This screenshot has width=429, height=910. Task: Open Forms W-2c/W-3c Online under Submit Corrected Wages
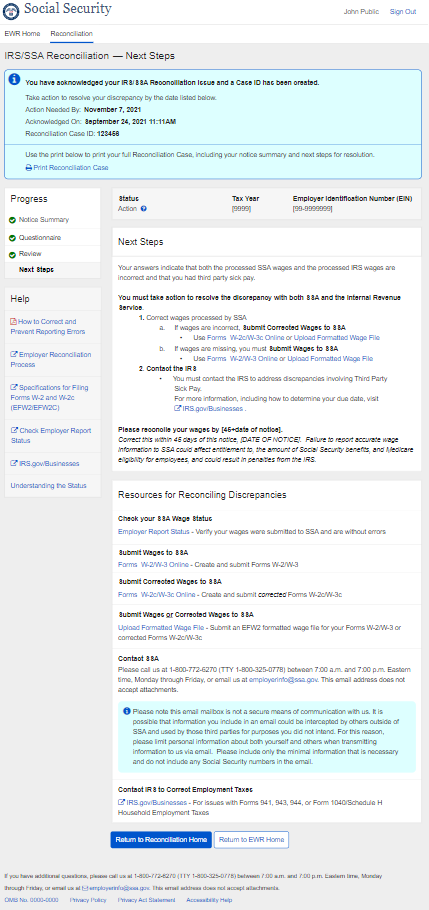coord(157,595)
